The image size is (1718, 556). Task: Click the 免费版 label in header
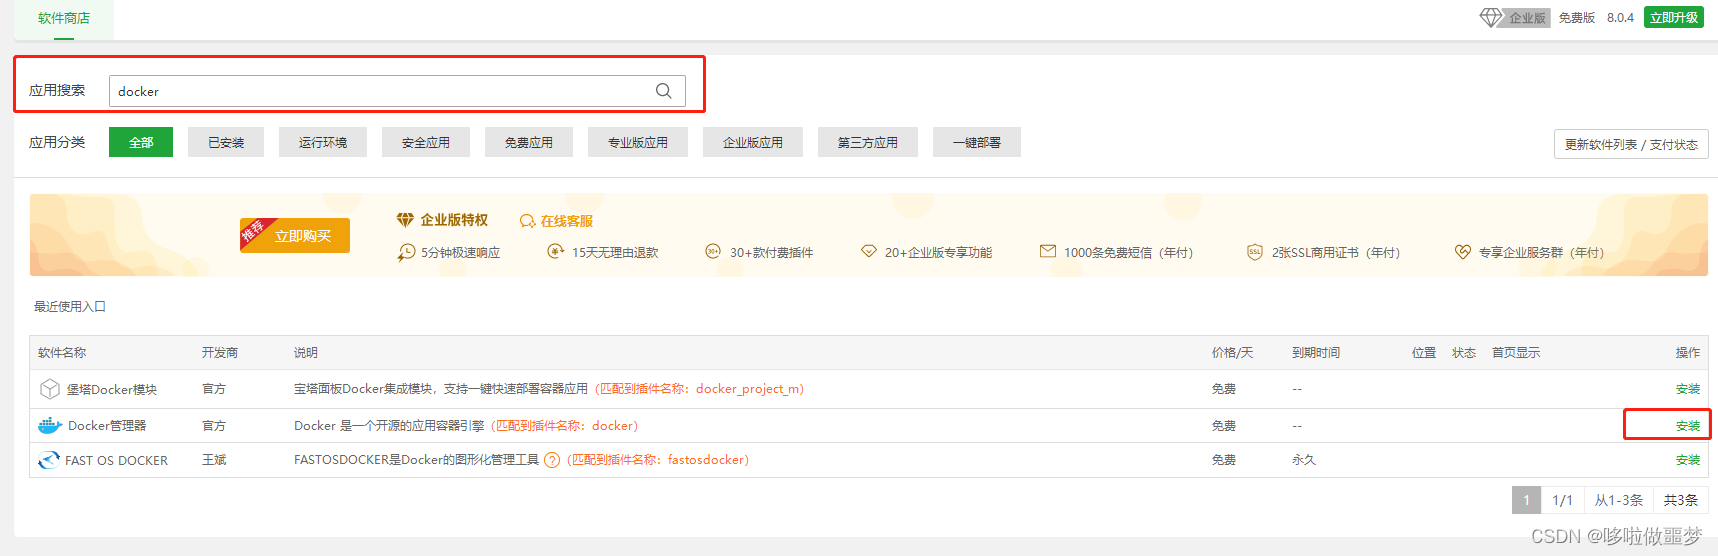(x=1577, y=18)
